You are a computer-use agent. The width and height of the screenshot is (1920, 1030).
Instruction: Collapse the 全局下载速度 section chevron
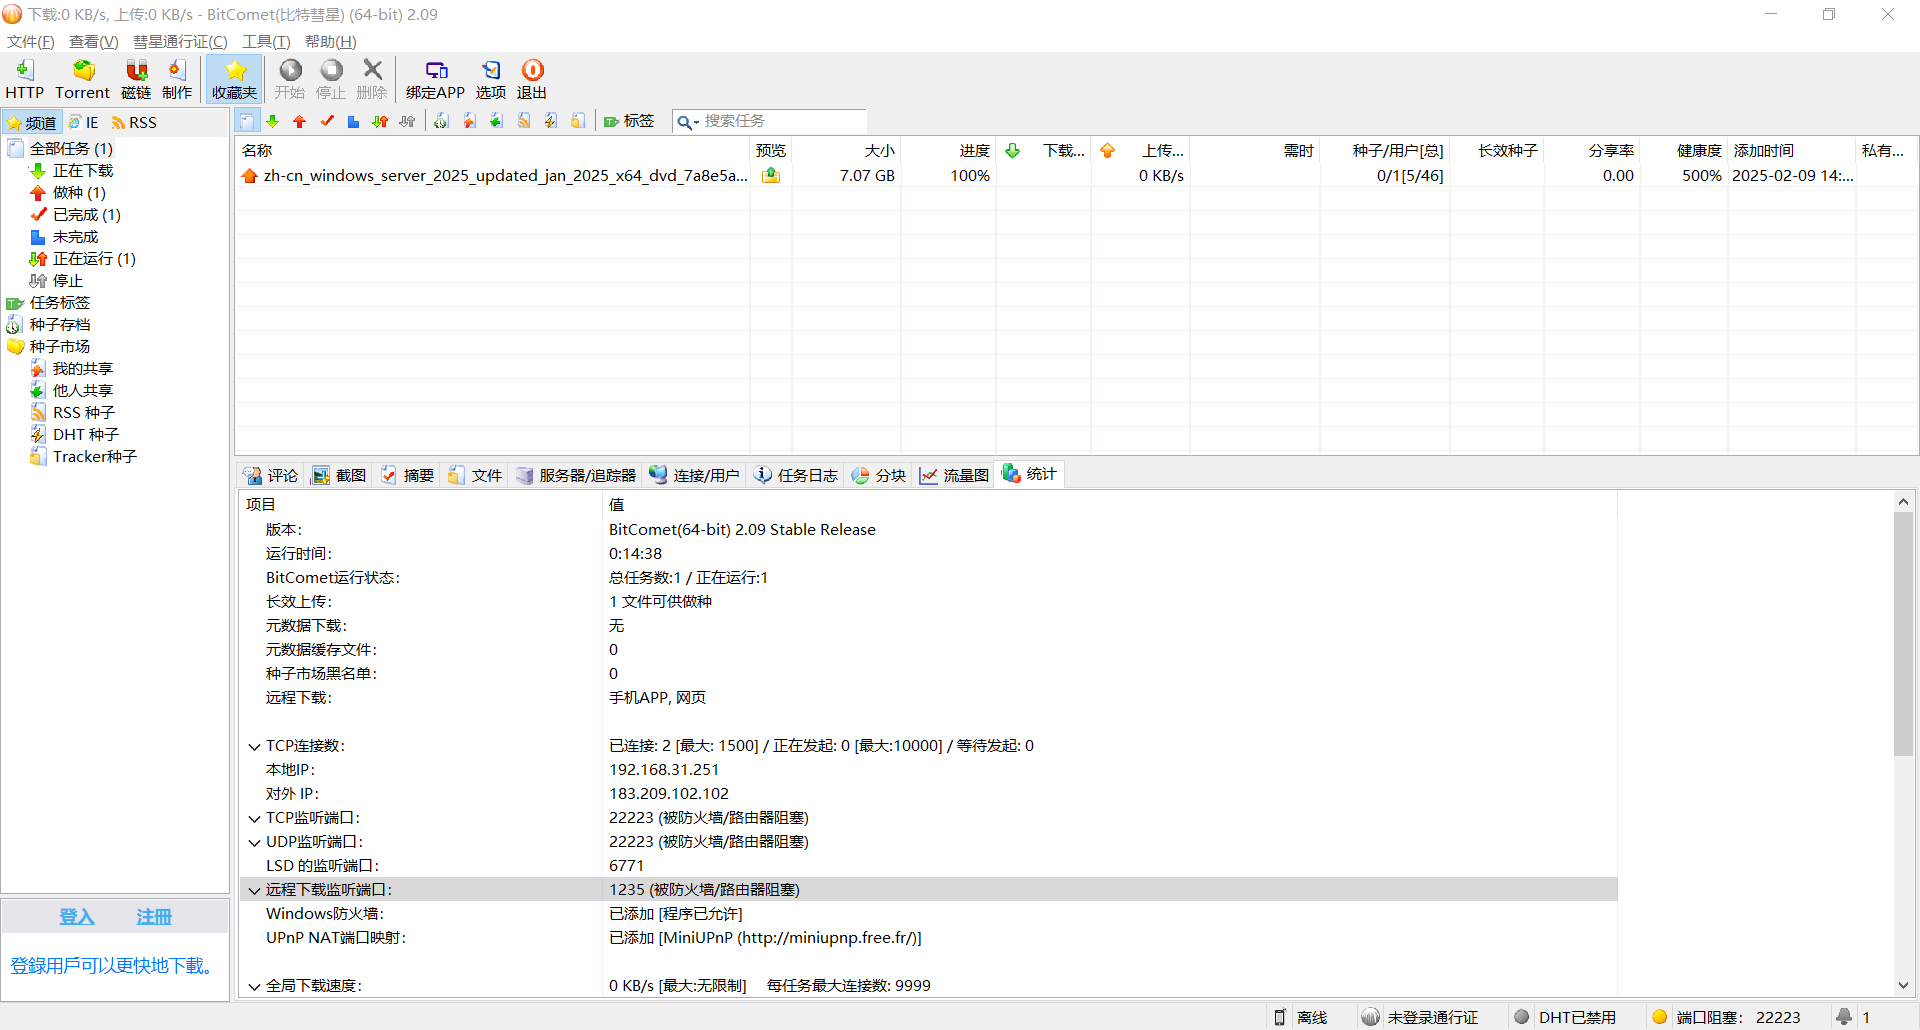[254, 986]
